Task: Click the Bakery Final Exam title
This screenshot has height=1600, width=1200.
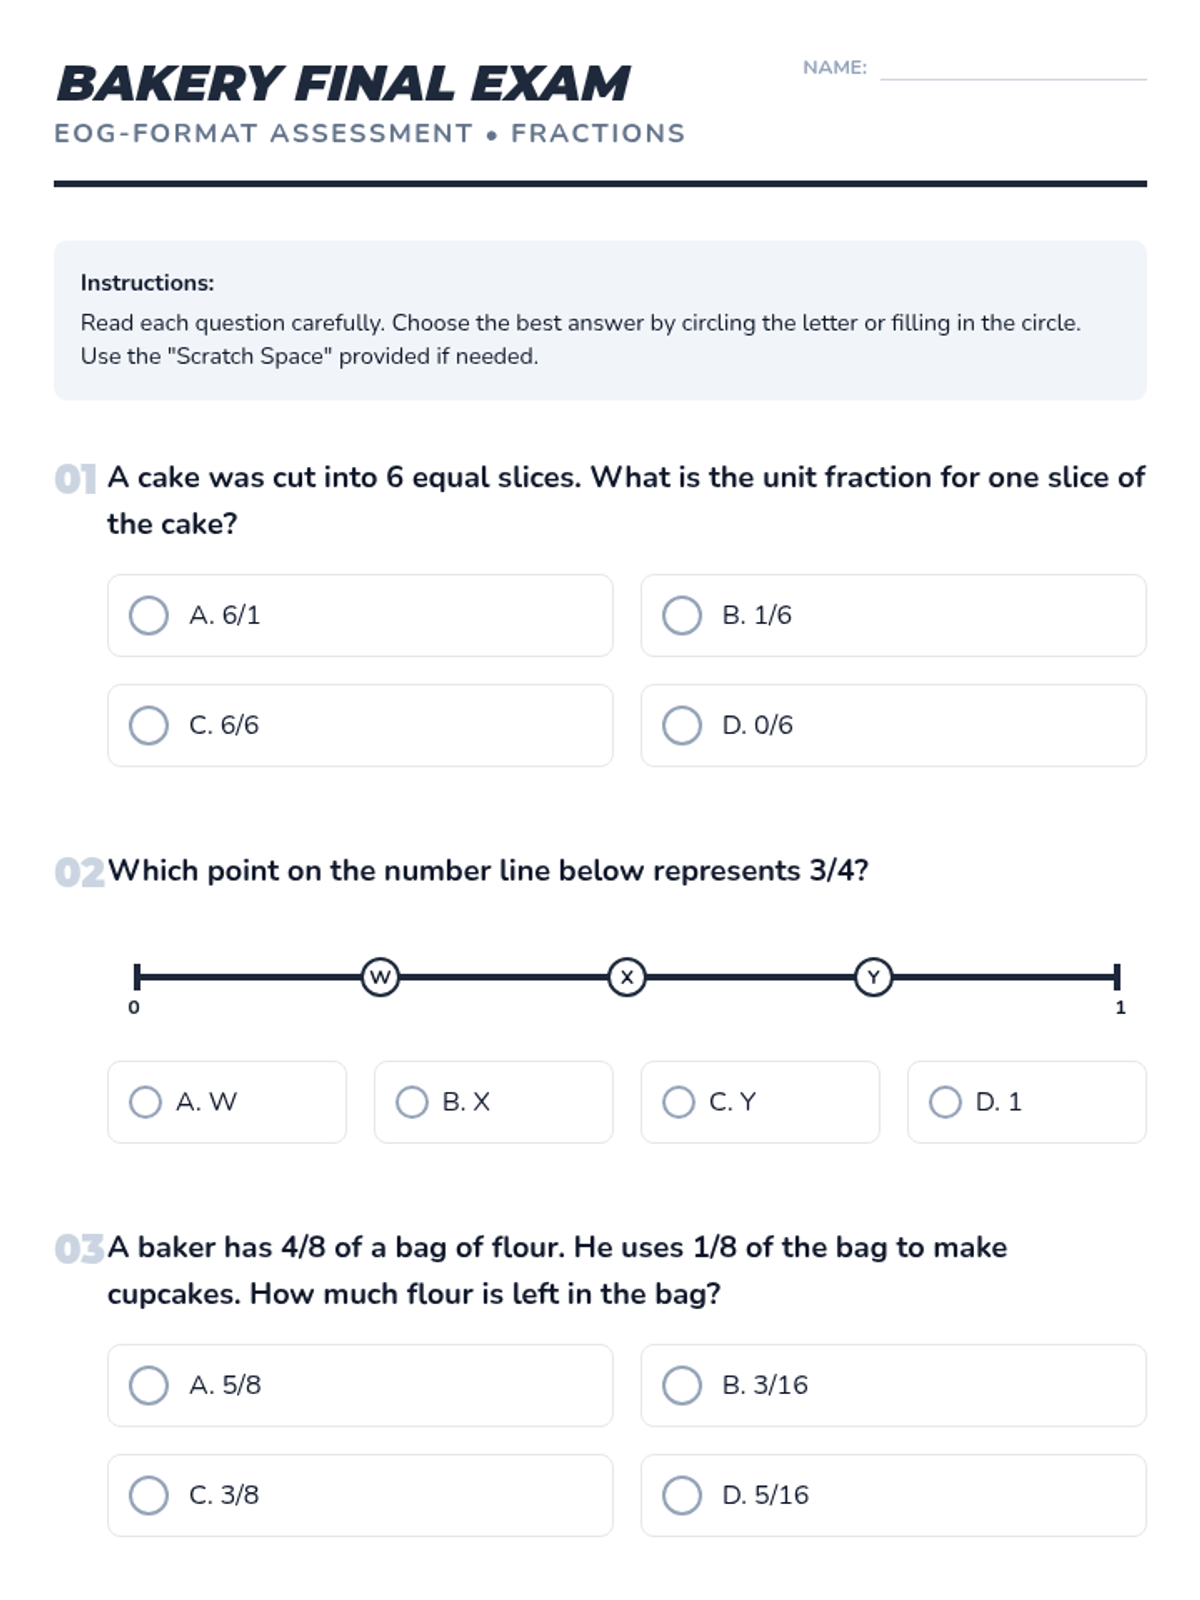Action: pyautogui.click(x=343, y=84)
